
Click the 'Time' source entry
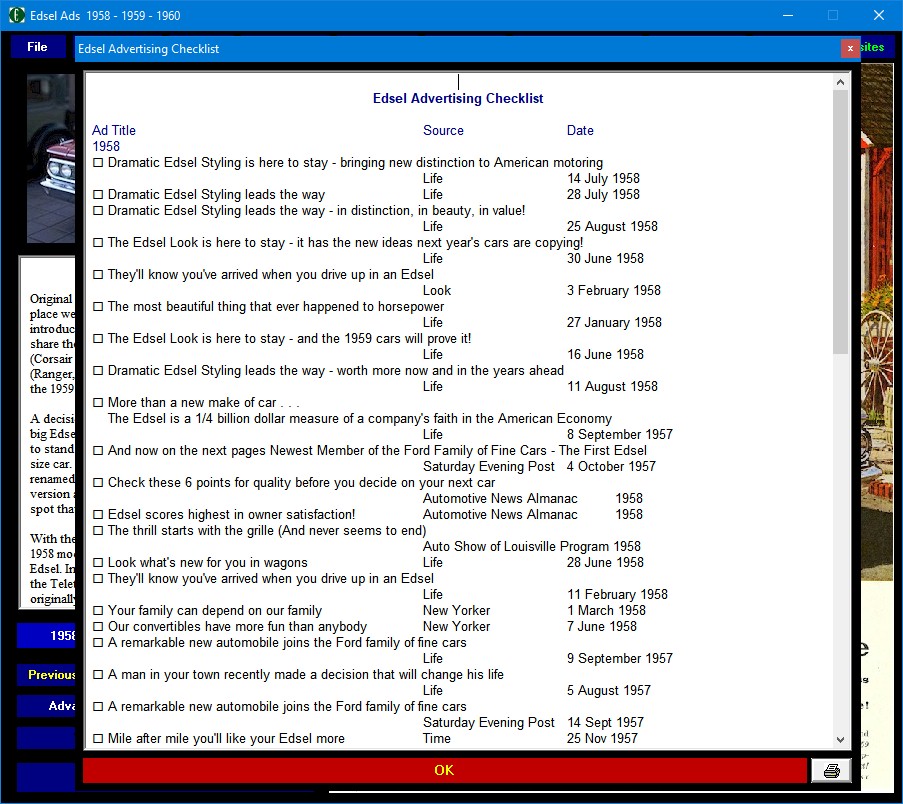click(437, 739)
